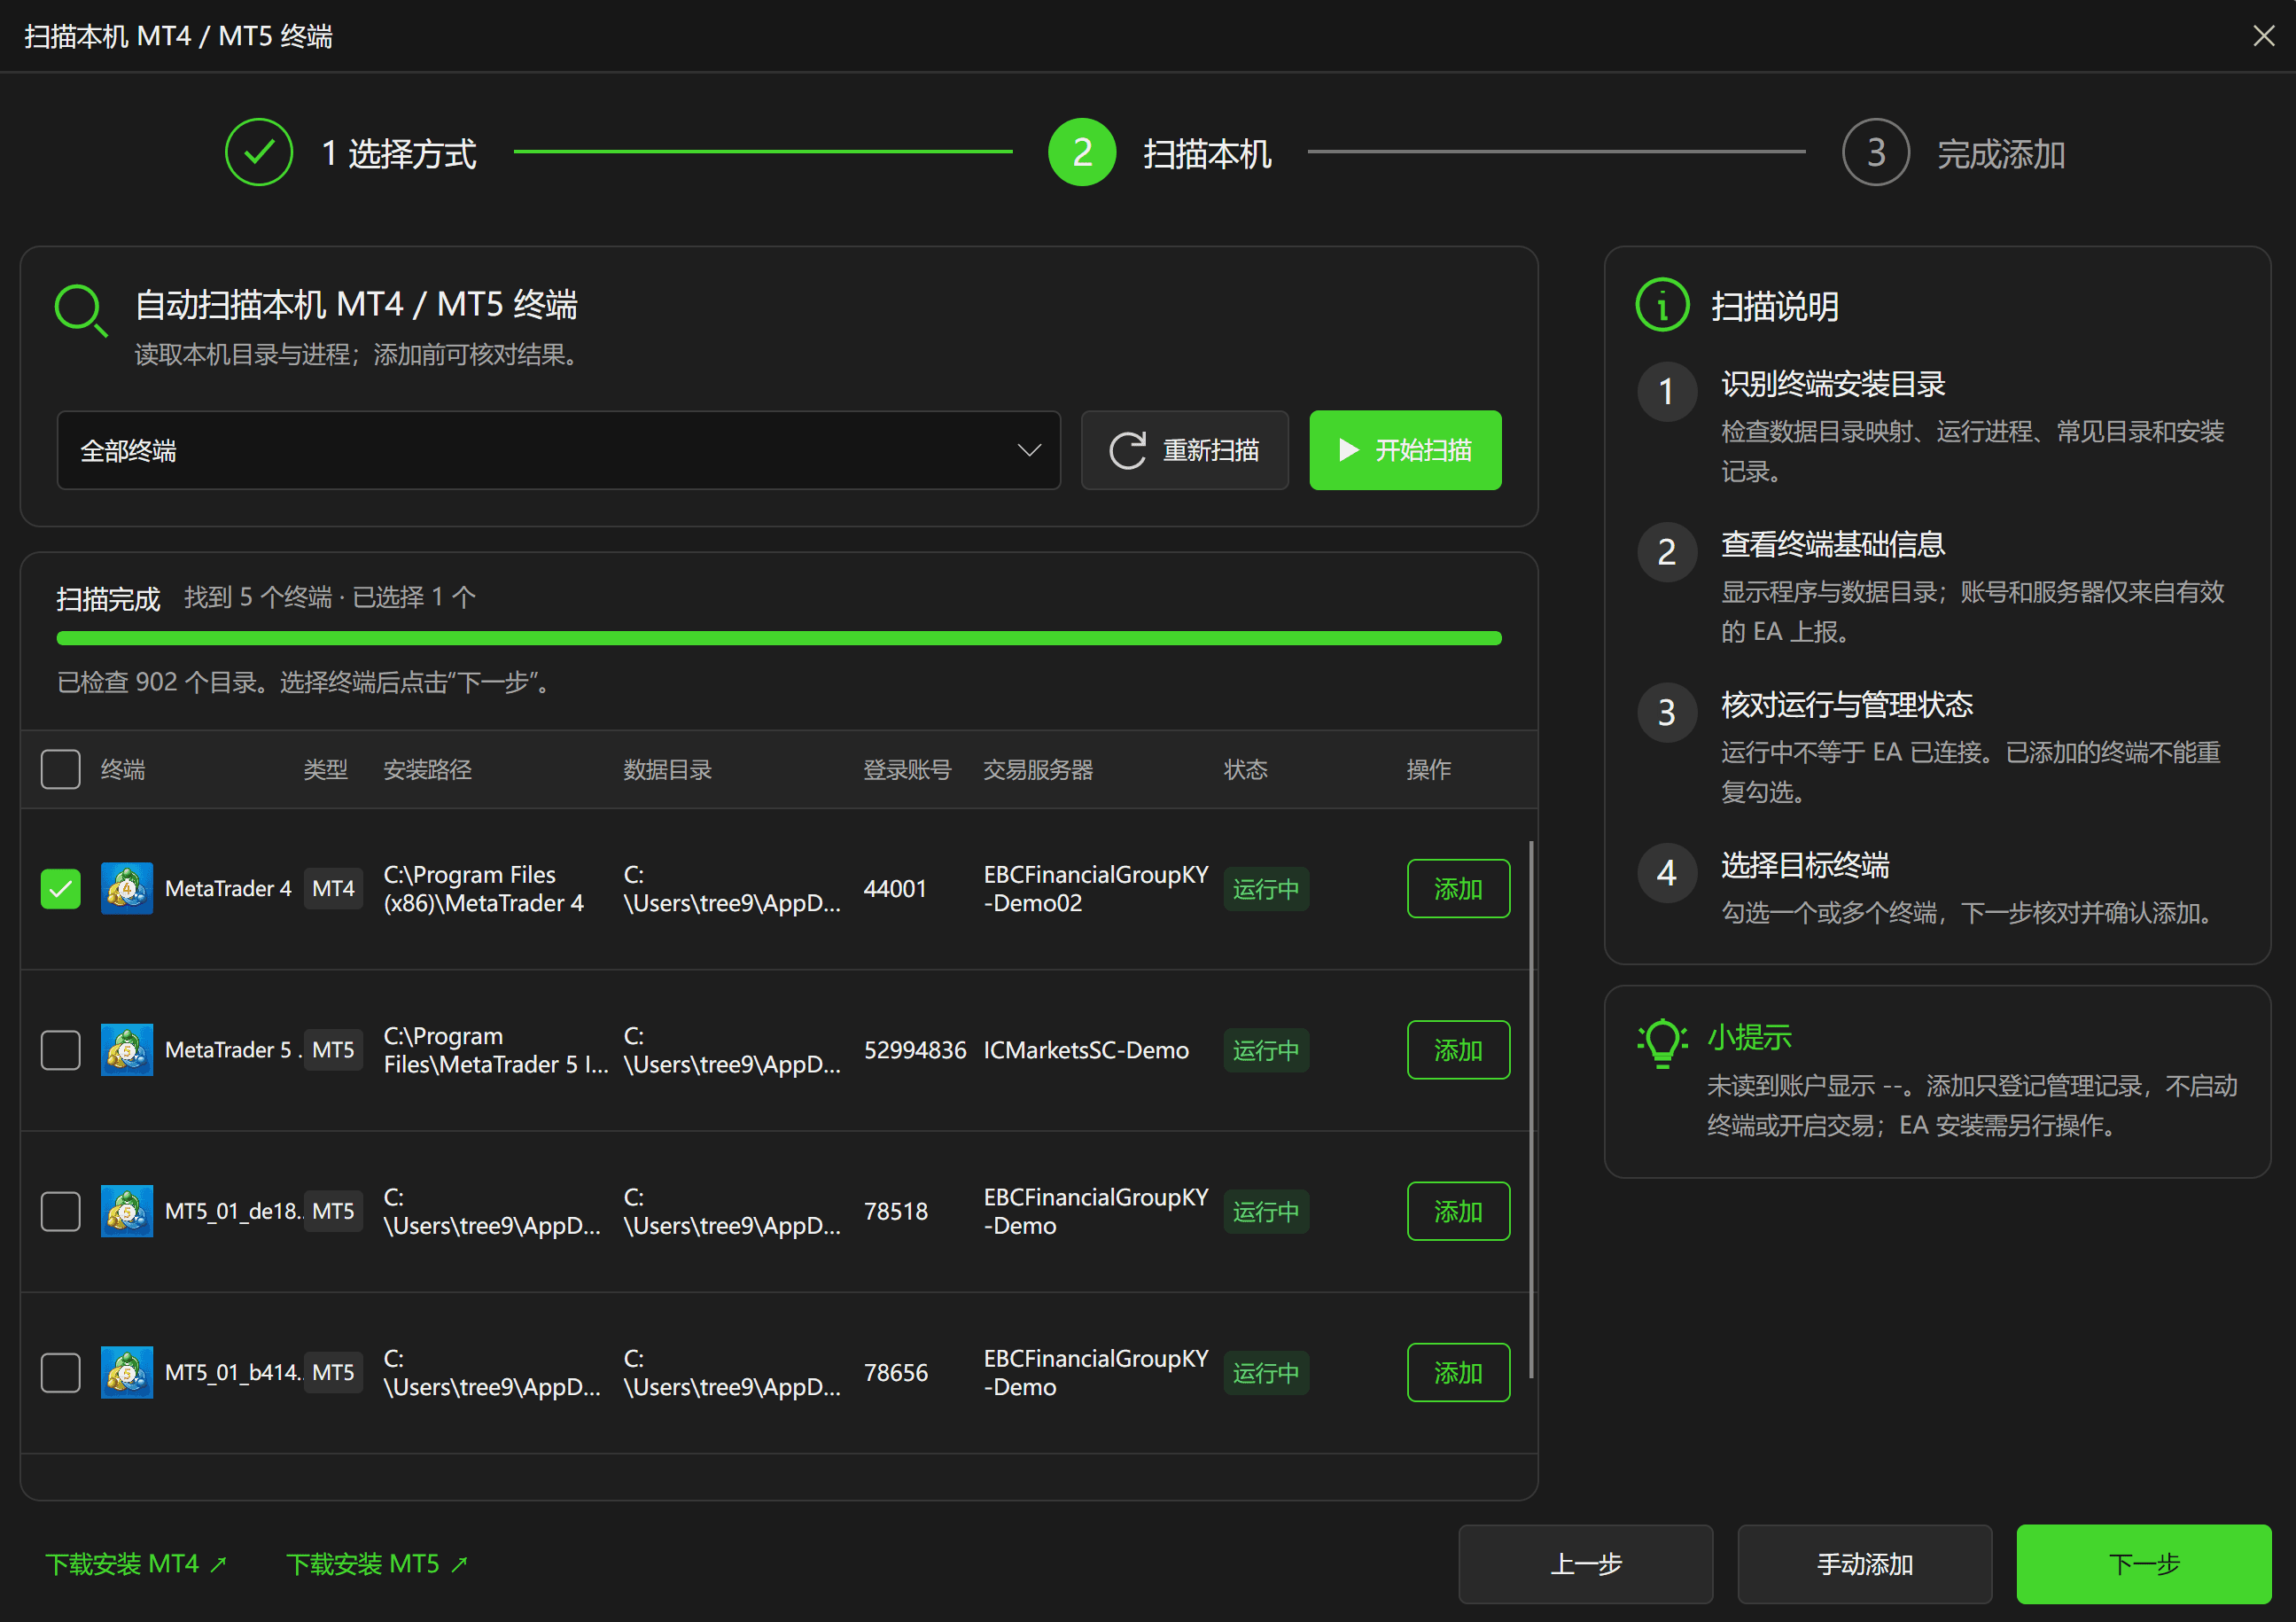This screenshot has height=1622, width=2296.
Task: Open the 全部终端 filter dropdown
Action: tap(559, 450)
